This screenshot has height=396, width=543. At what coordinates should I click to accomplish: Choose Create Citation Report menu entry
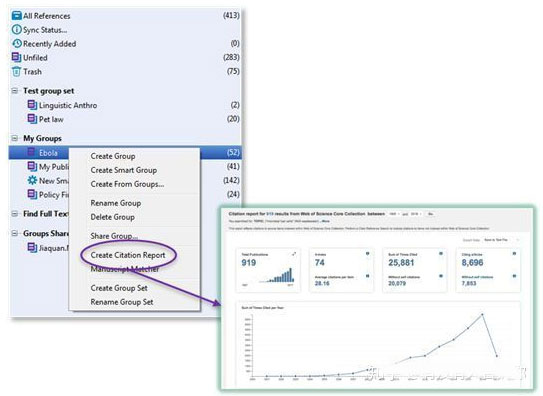(x=128, y=255)
